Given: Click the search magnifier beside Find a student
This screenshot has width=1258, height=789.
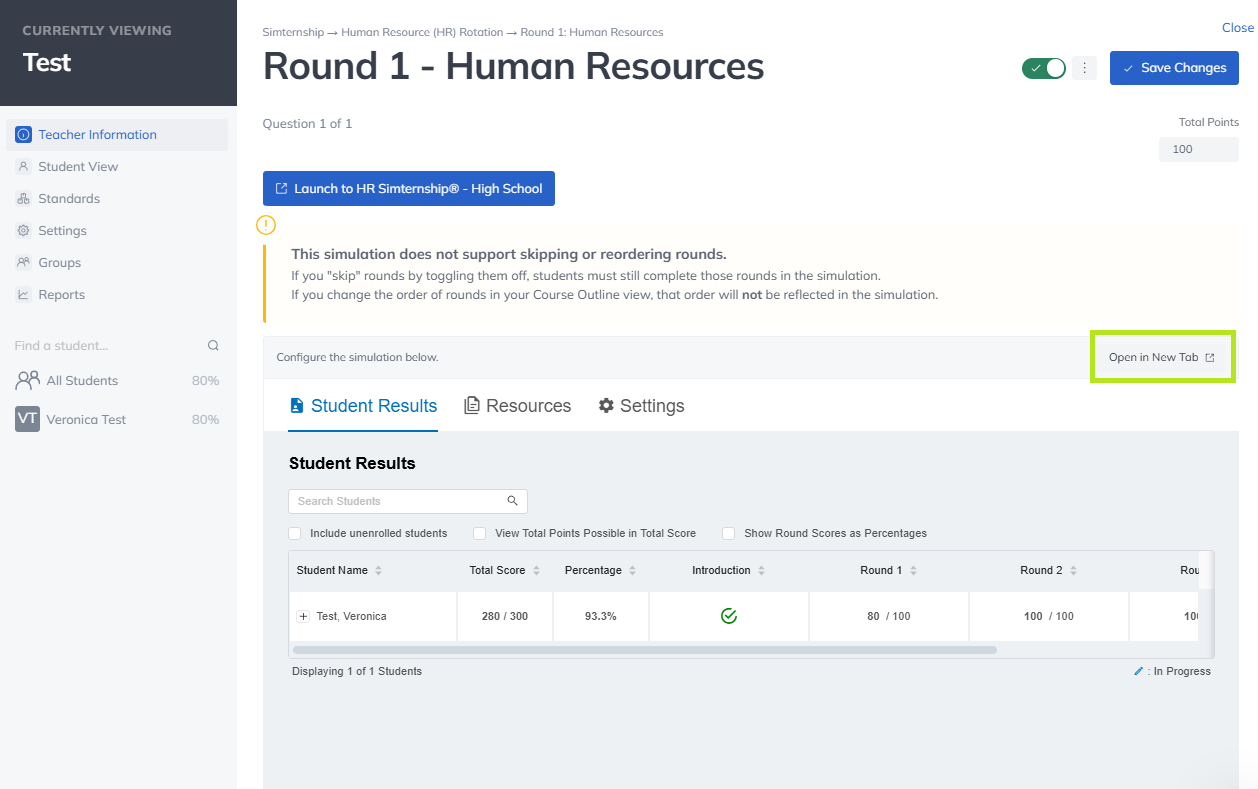Looking at the screenshot, I should click(x=213, y=346).
